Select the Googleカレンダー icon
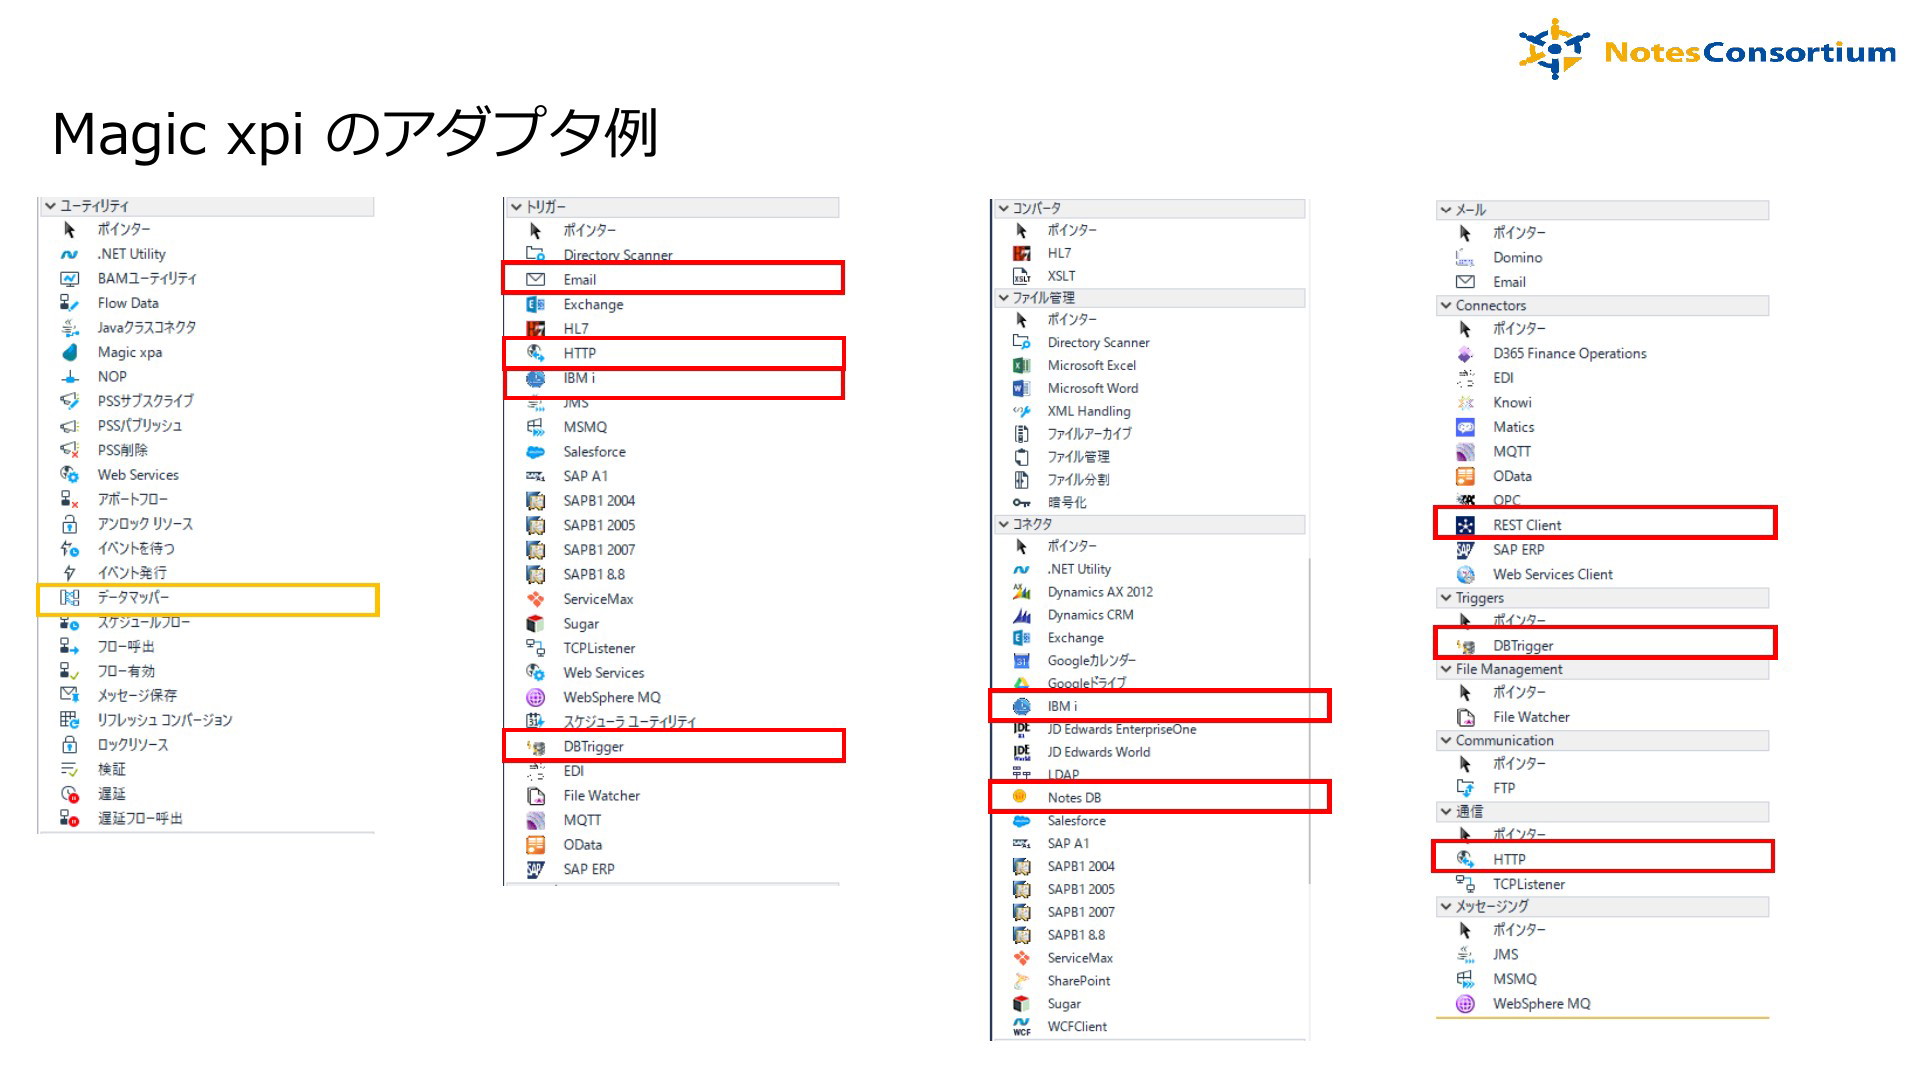The width and height of the screenshot is (1920, 1080). click(1021, 661)
